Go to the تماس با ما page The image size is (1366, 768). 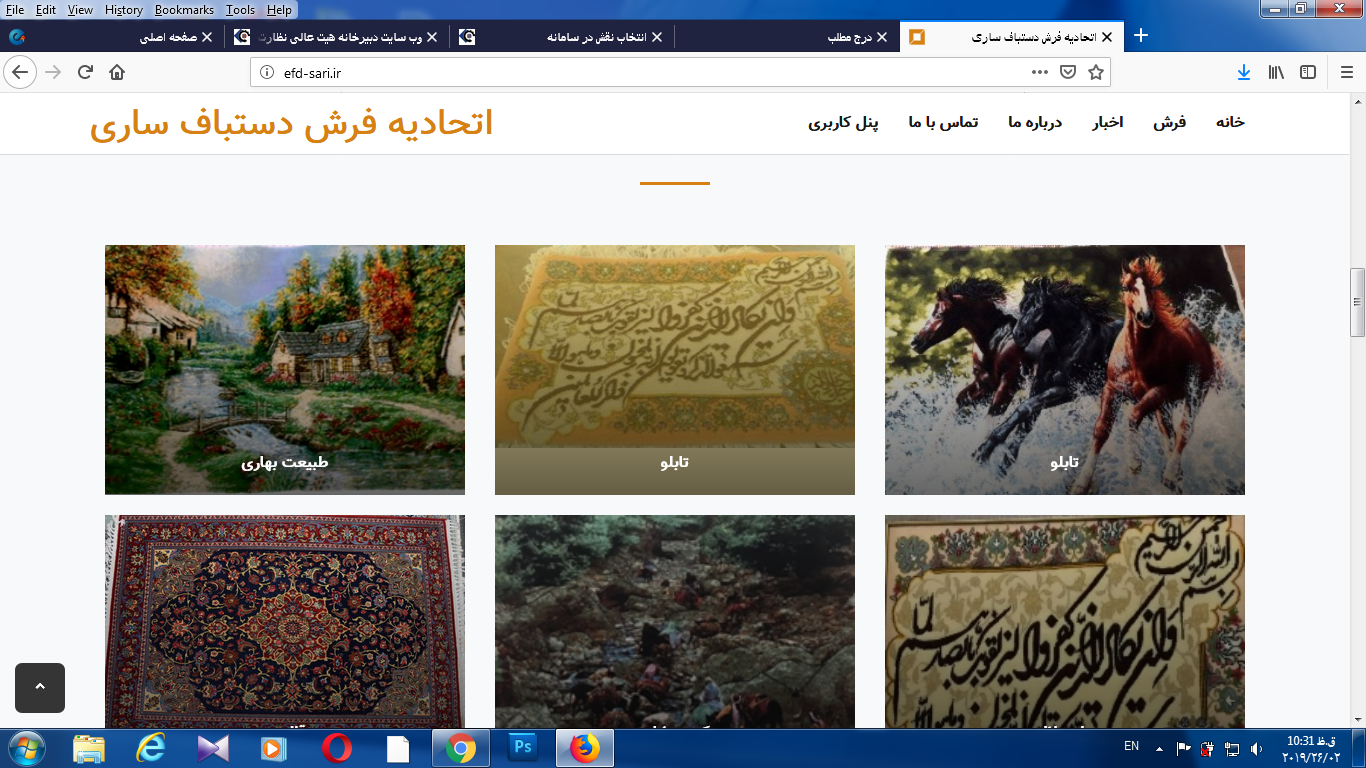(x=943, y=122)
